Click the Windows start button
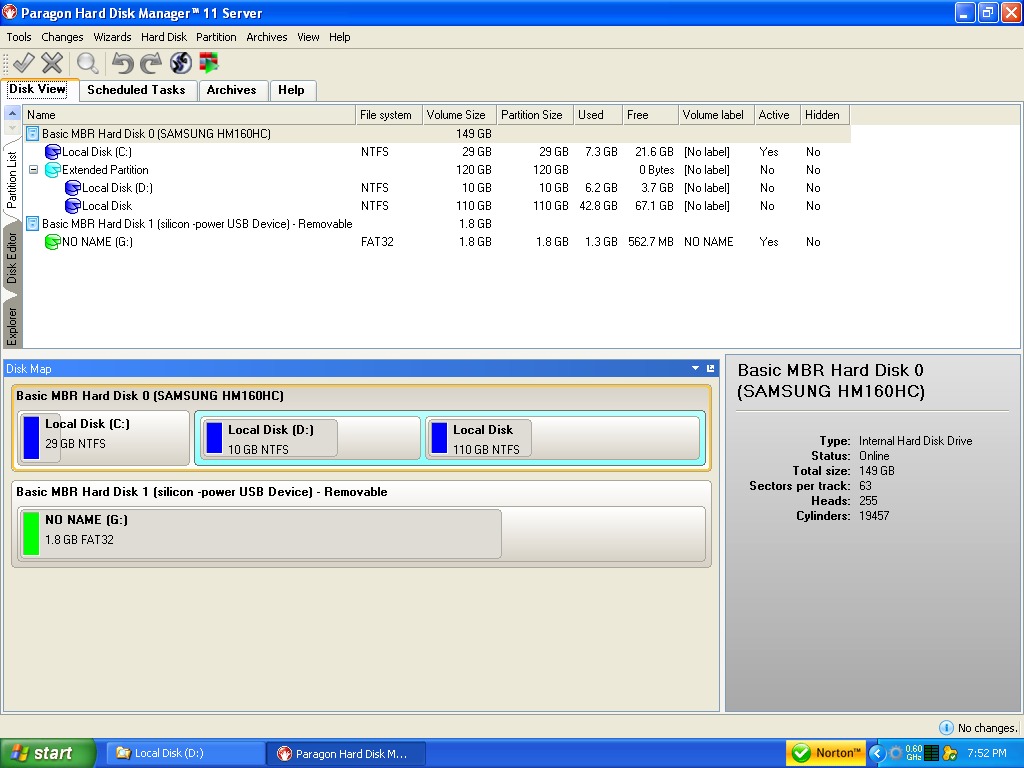This screenshot has width=1024, height=768. tap(47, 753)
